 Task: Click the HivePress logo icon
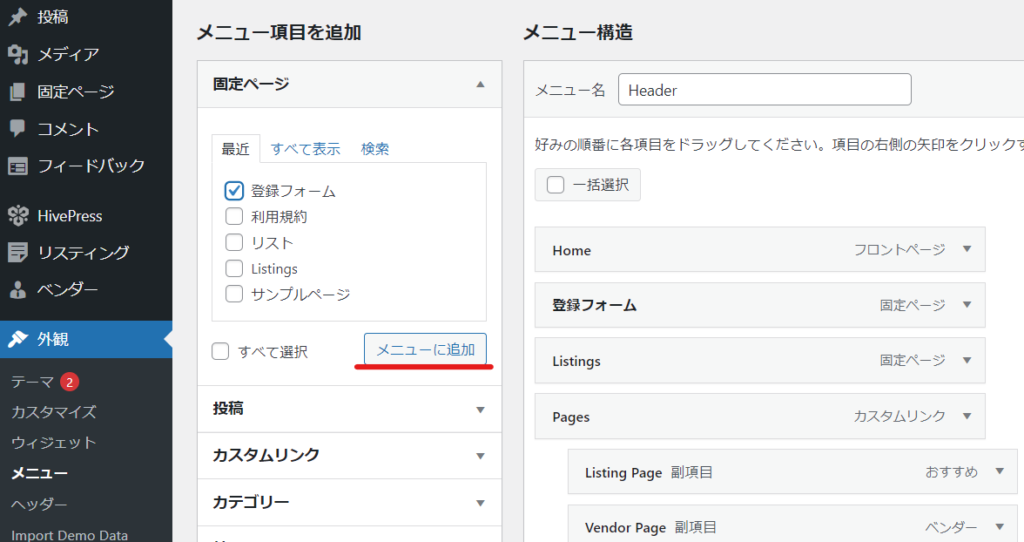coord(17,216)
